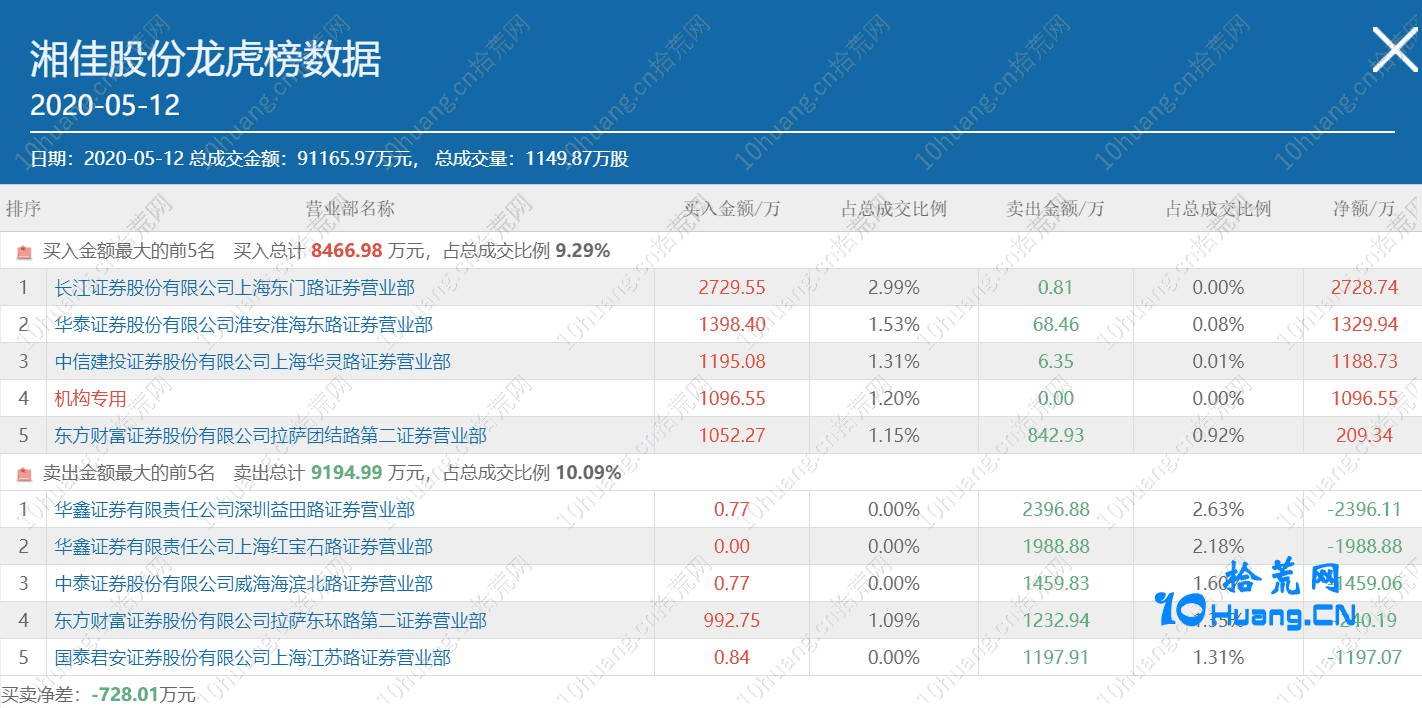Image resolution: width=1422 pixels, height=708 pixels.
Task: Open 长江证券上海东门路证券营业部 link
Action: (x=234, y=288)
